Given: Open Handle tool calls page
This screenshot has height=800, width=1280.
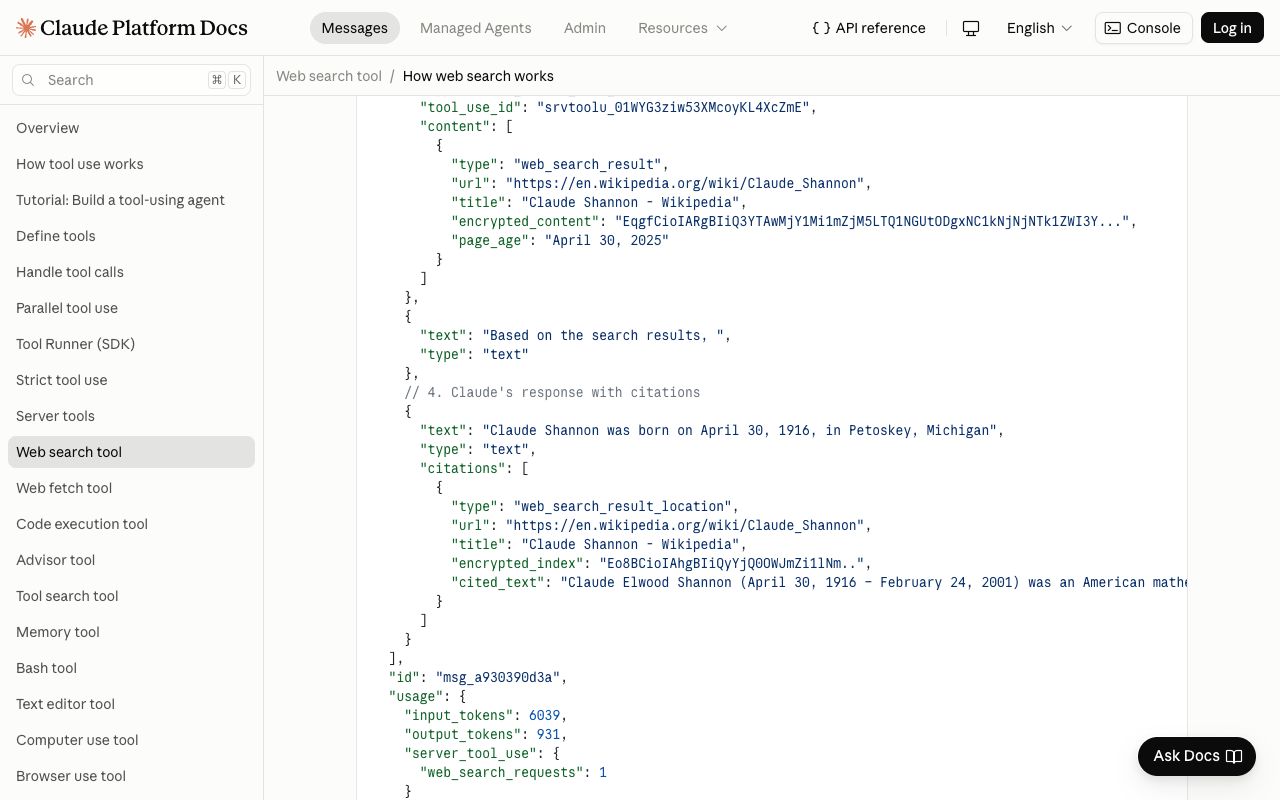Looking at the screenshot, I should tap(131, 272).
